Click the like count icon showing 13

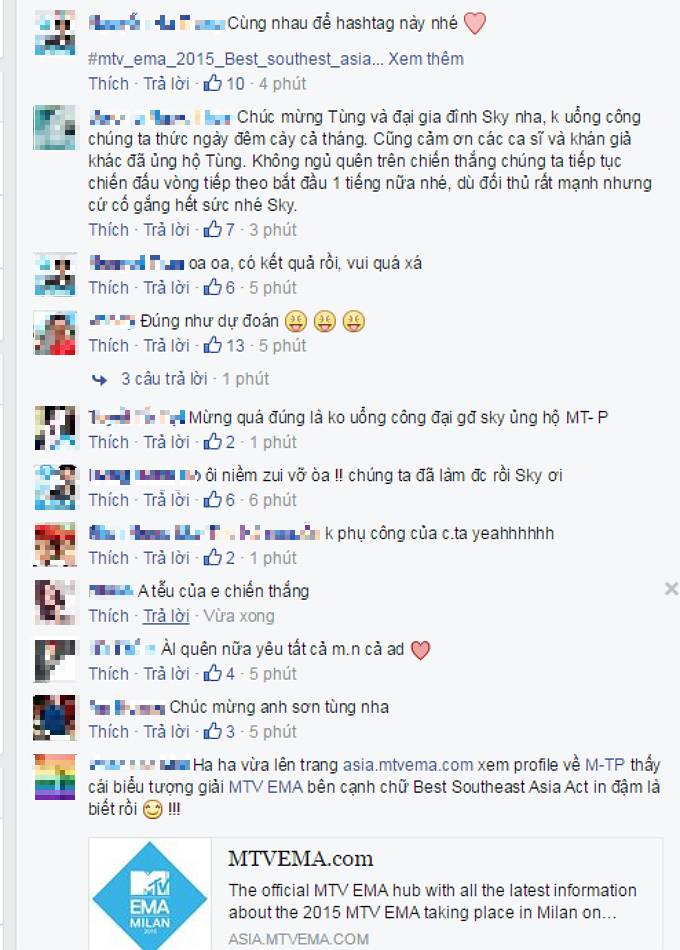pyautogui.click(x=212, y=345)
